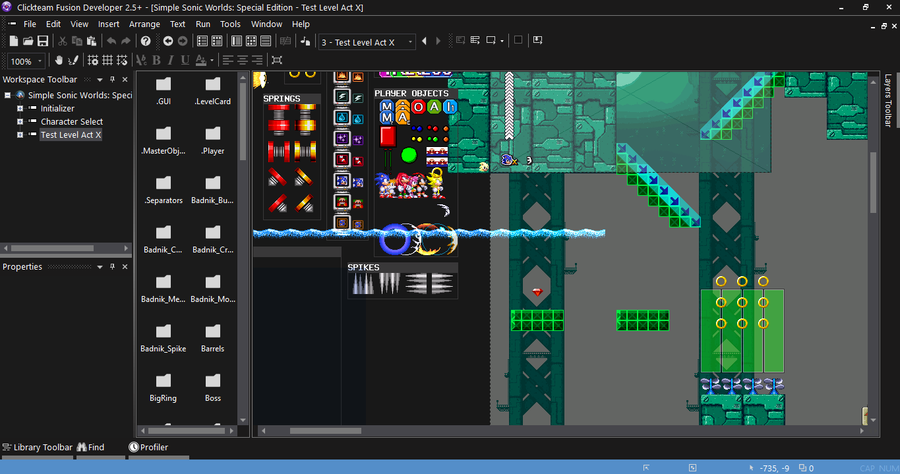Open the Tools menu
The width and height of the screenshot is (900, 474).
[x=230, y=24]
